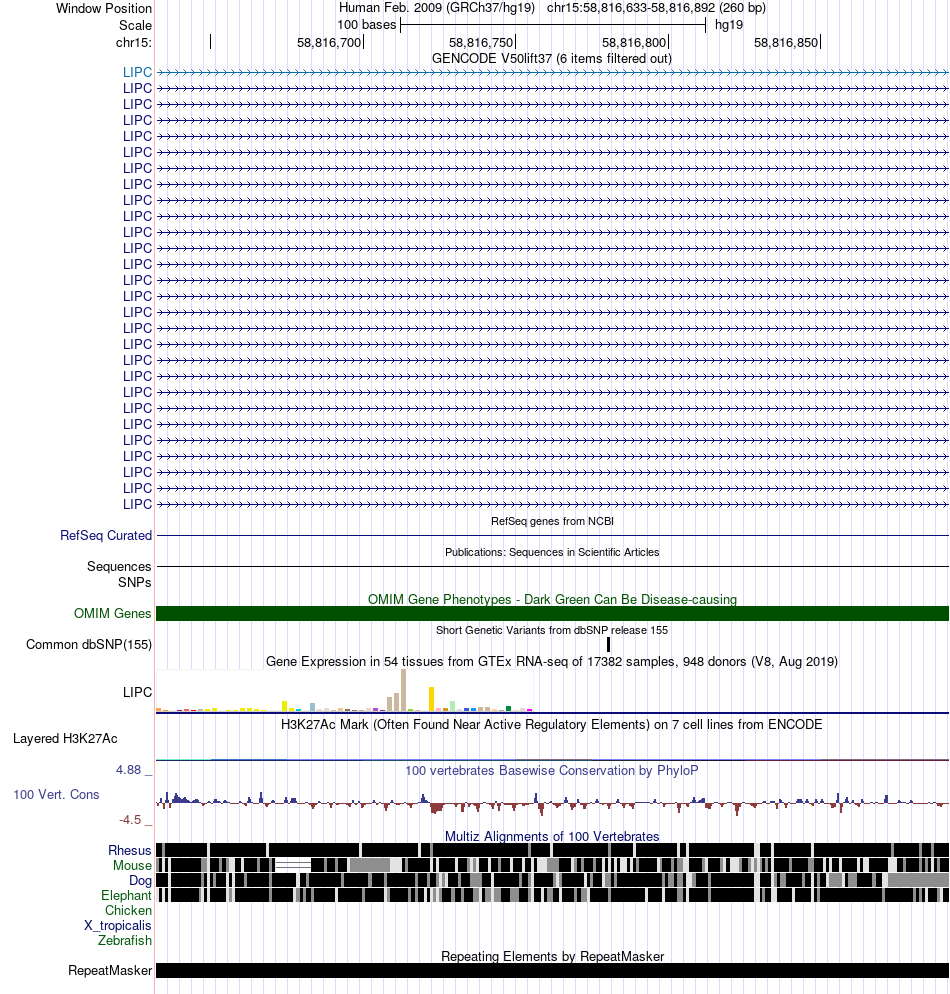Click the 'chr15:58,816,633-58,816,892 (260 bp)' position text

click(656, 8)
